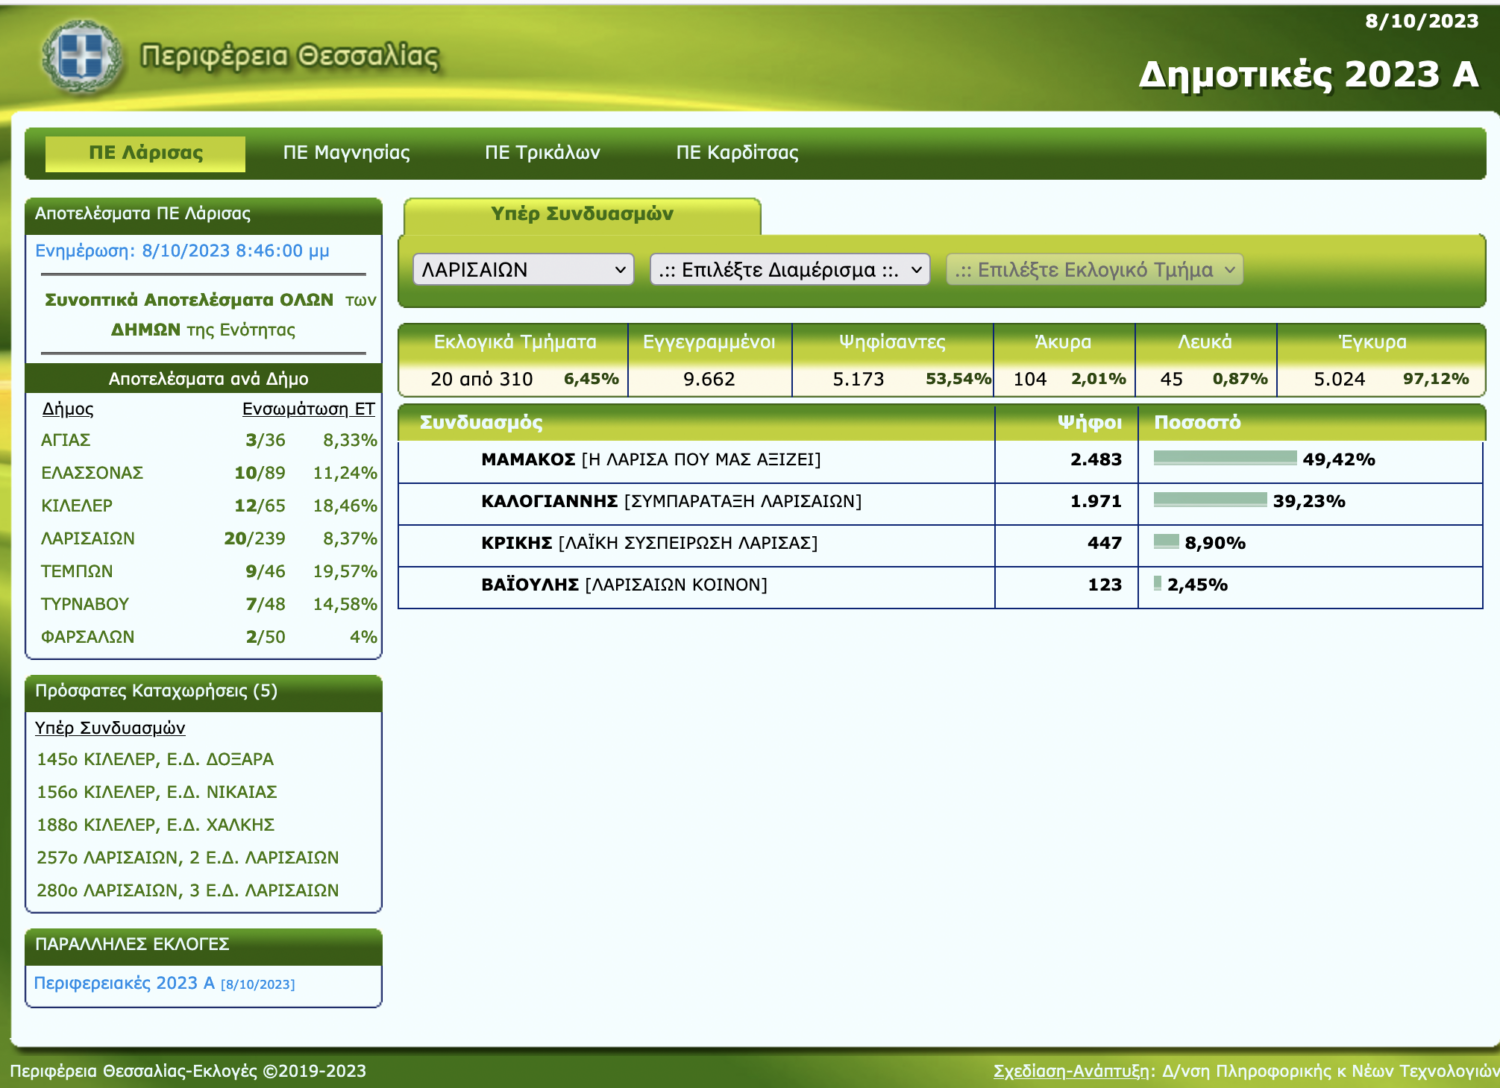Open ΕΛΑΣΣΟΝΑΣ municipality results
The image size is (1500, 1088).
92,473
